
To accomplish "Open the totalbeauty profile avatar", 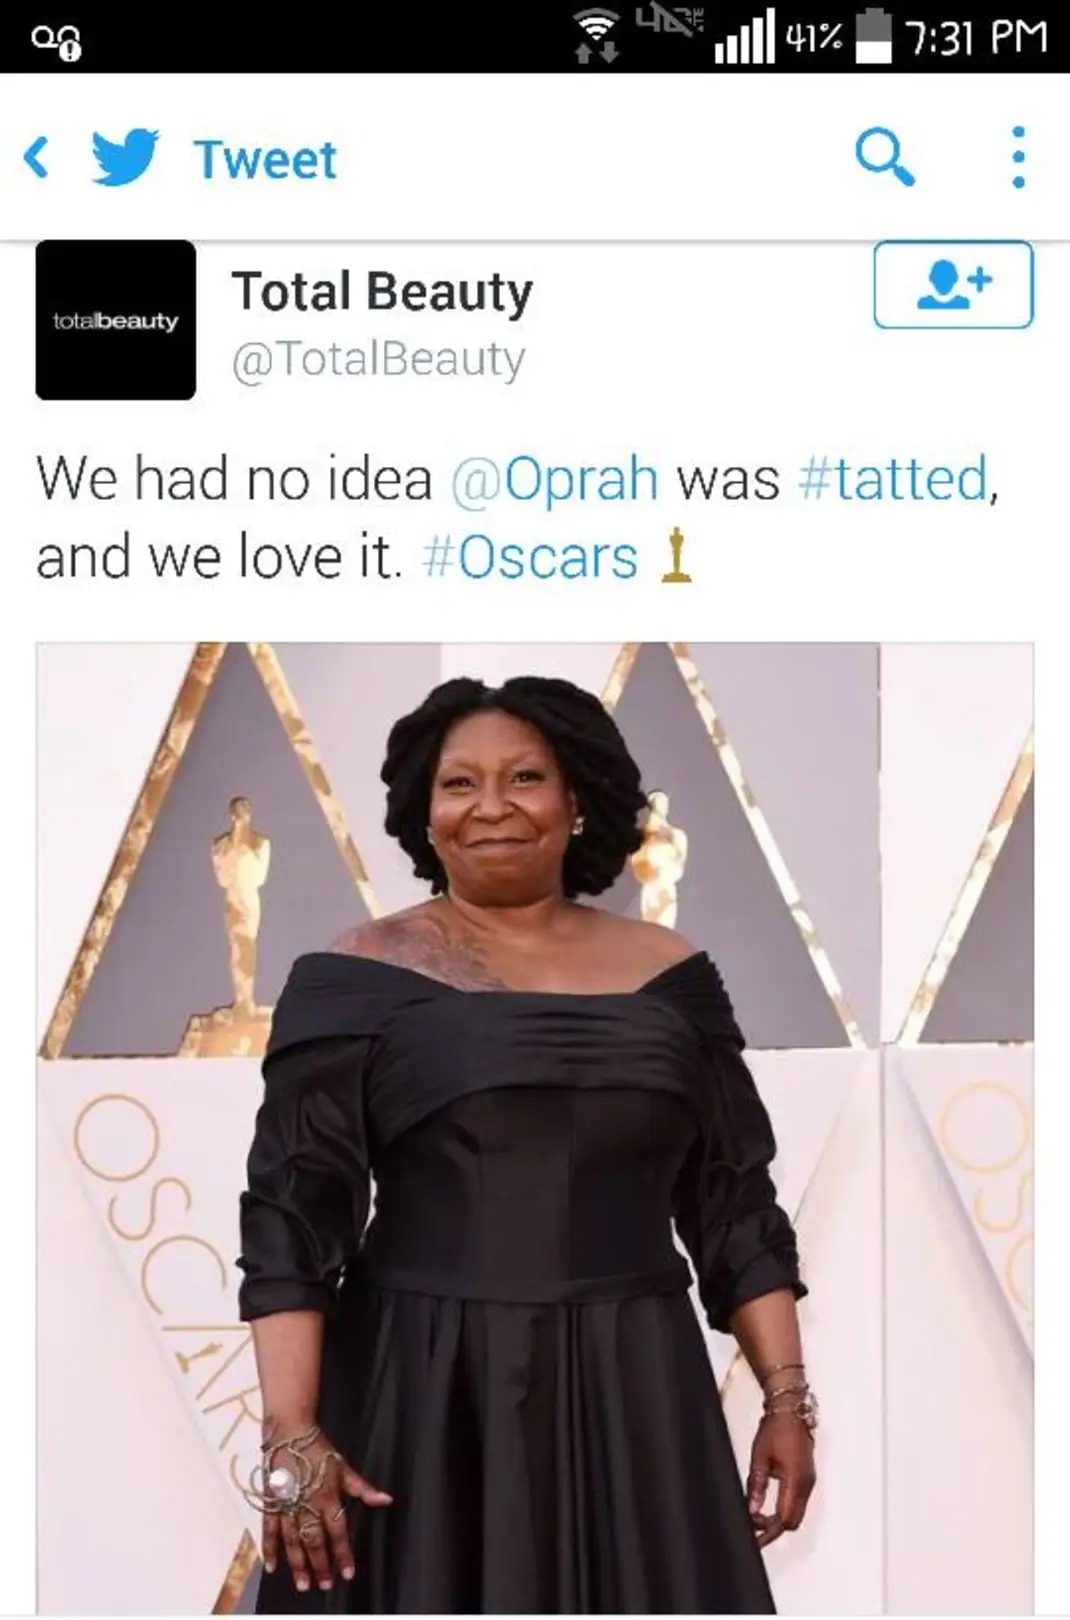I will pos(116,320).
